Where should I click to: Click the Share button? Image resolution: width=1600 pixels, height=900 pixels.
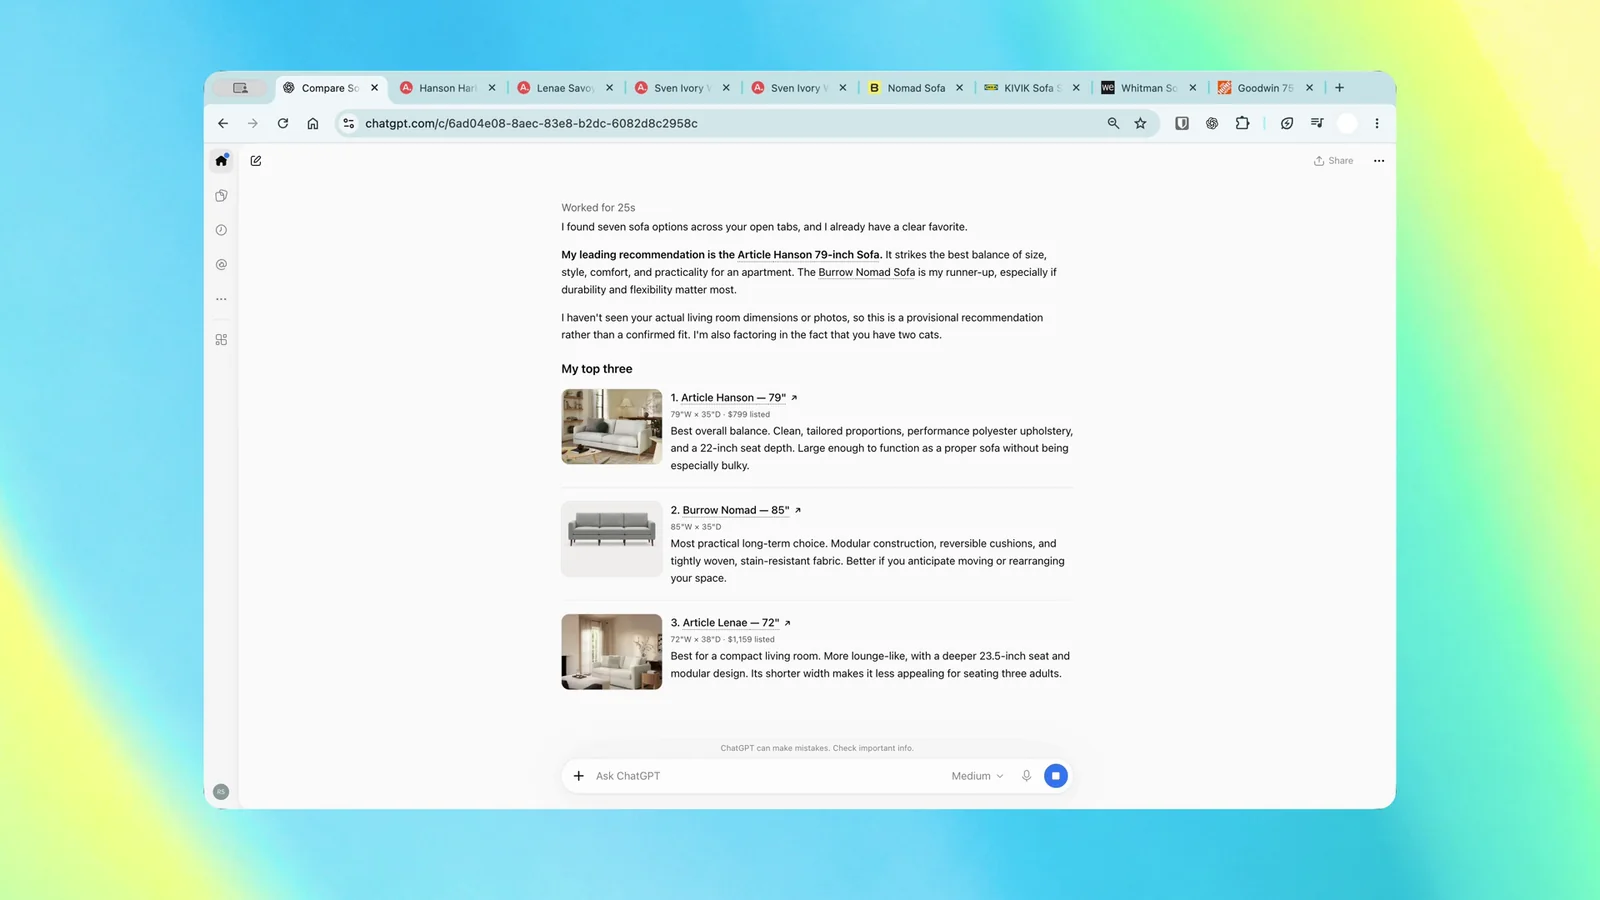pyautogui.click(x=1333, y=161)
